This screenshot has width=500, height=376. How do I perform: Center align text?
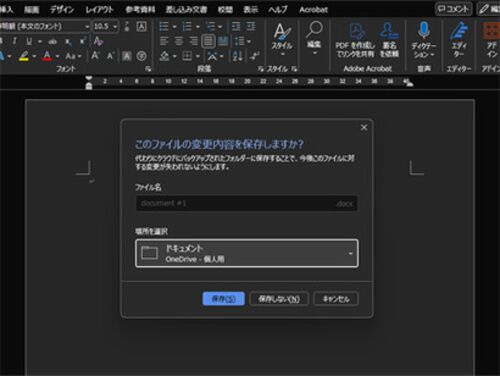pyautogui.click(x=179, y=41)
